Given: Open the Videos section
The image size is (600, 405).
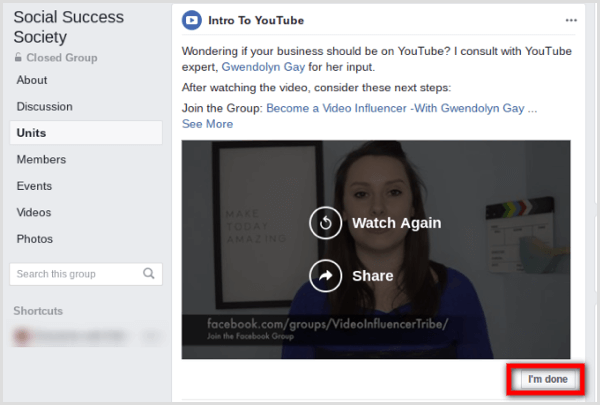Looking at the screenshot, I should click(x=34, y=212).
